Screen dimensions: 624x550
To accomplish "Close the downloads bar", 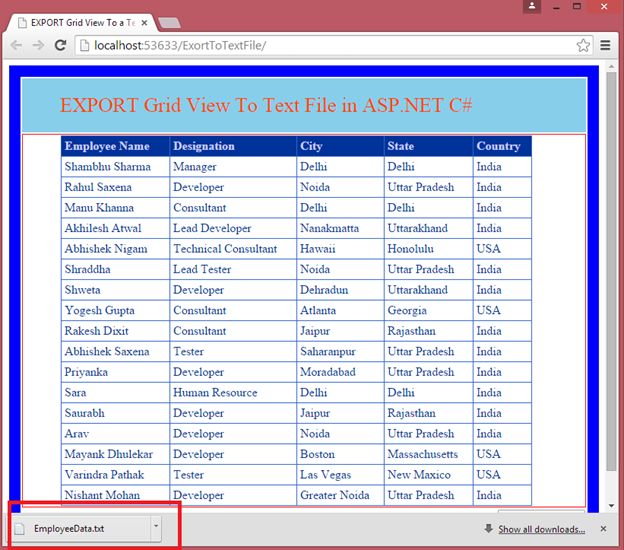I will click(603, 529).
